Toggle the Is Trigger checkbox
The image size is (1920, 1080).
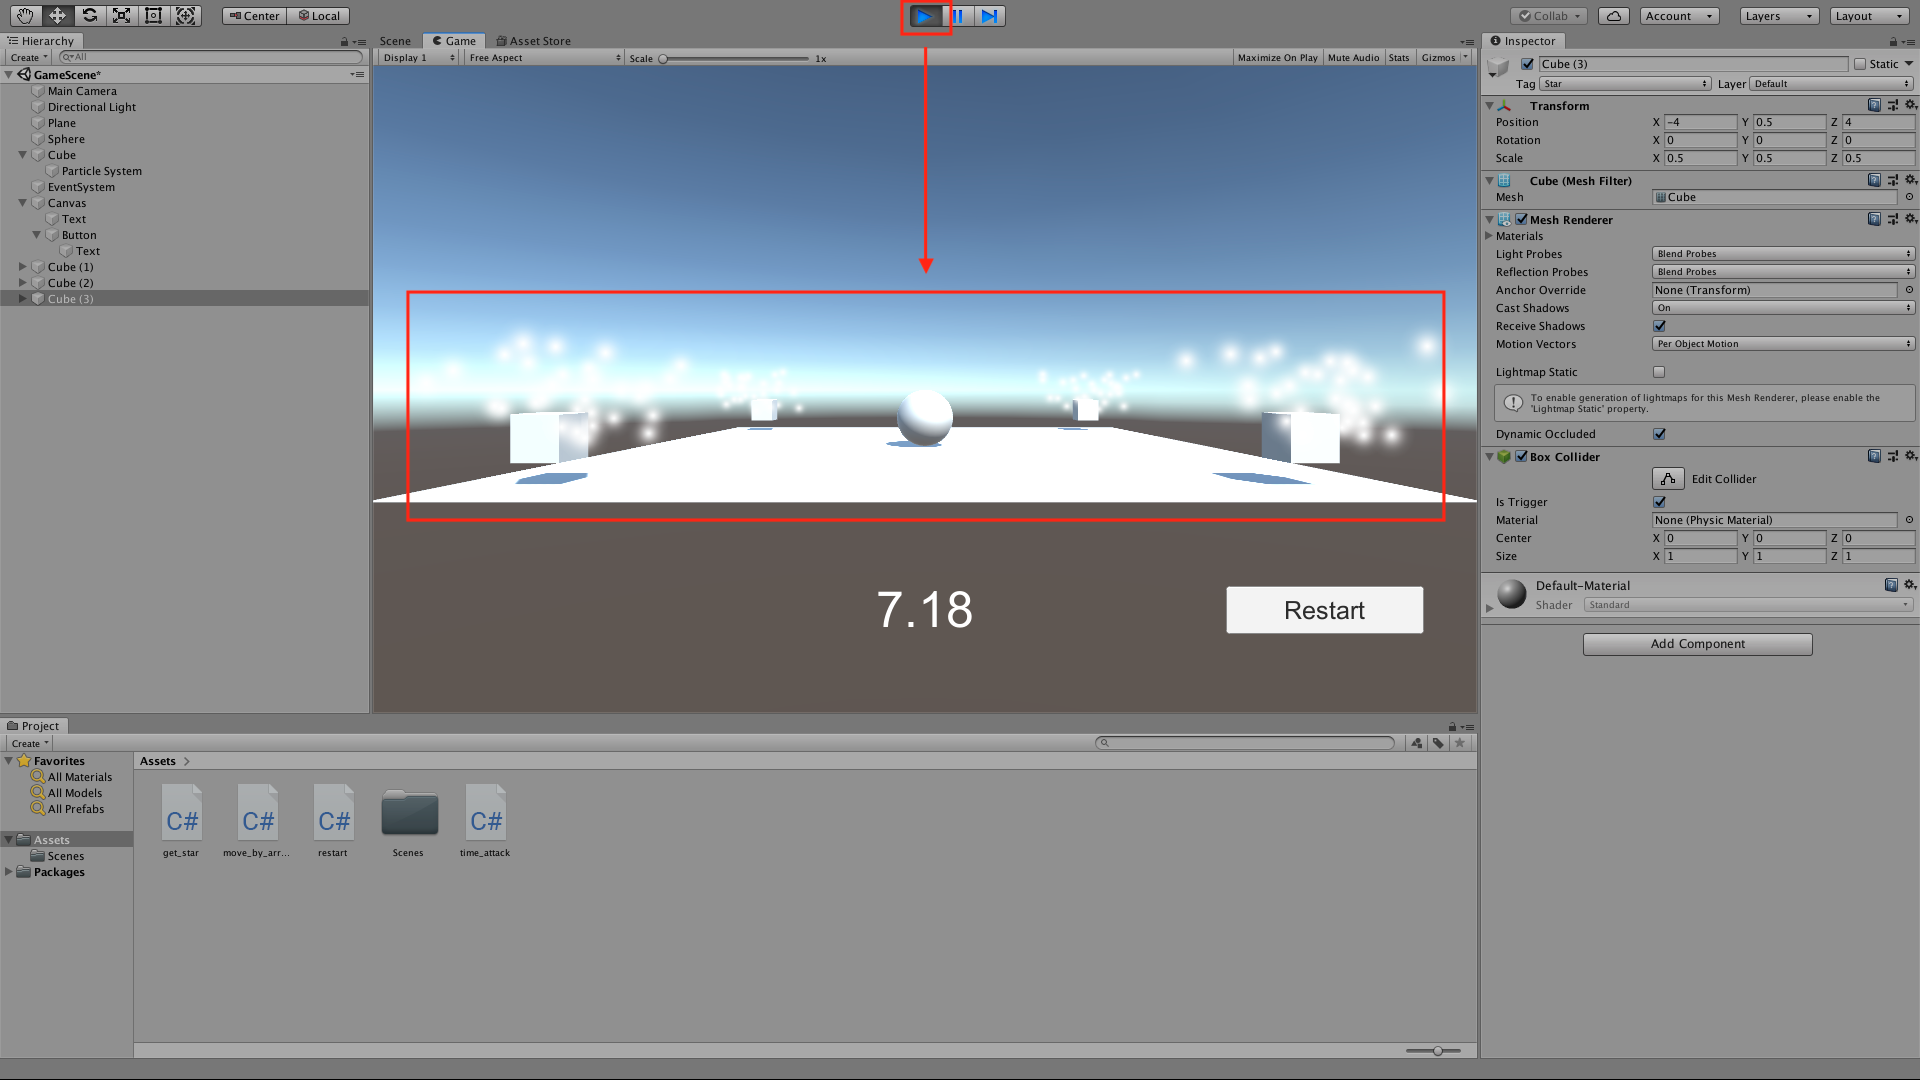(1660, 502)
